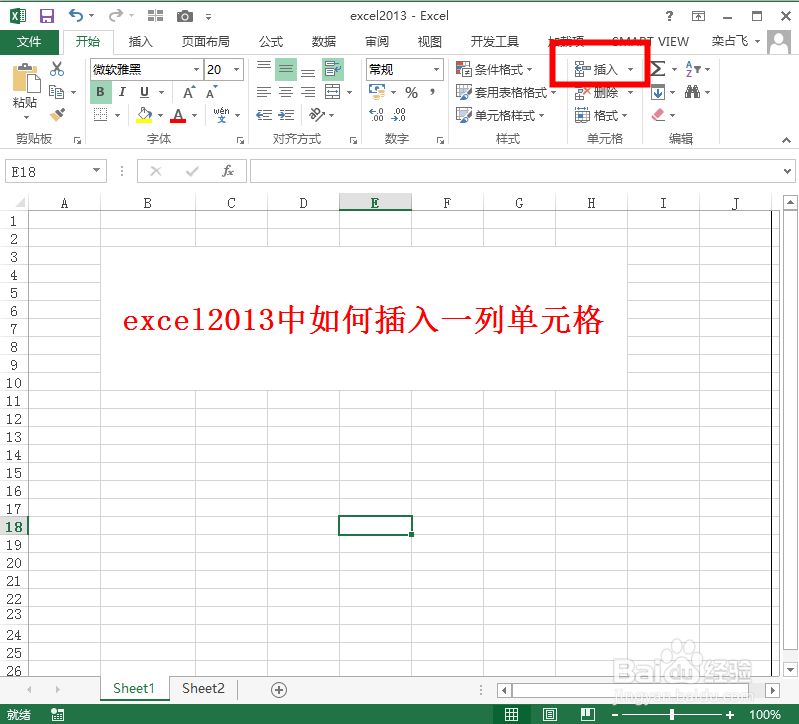
Task: Center text horizontally
Action: pyautogui.click(x=286, y=92)
